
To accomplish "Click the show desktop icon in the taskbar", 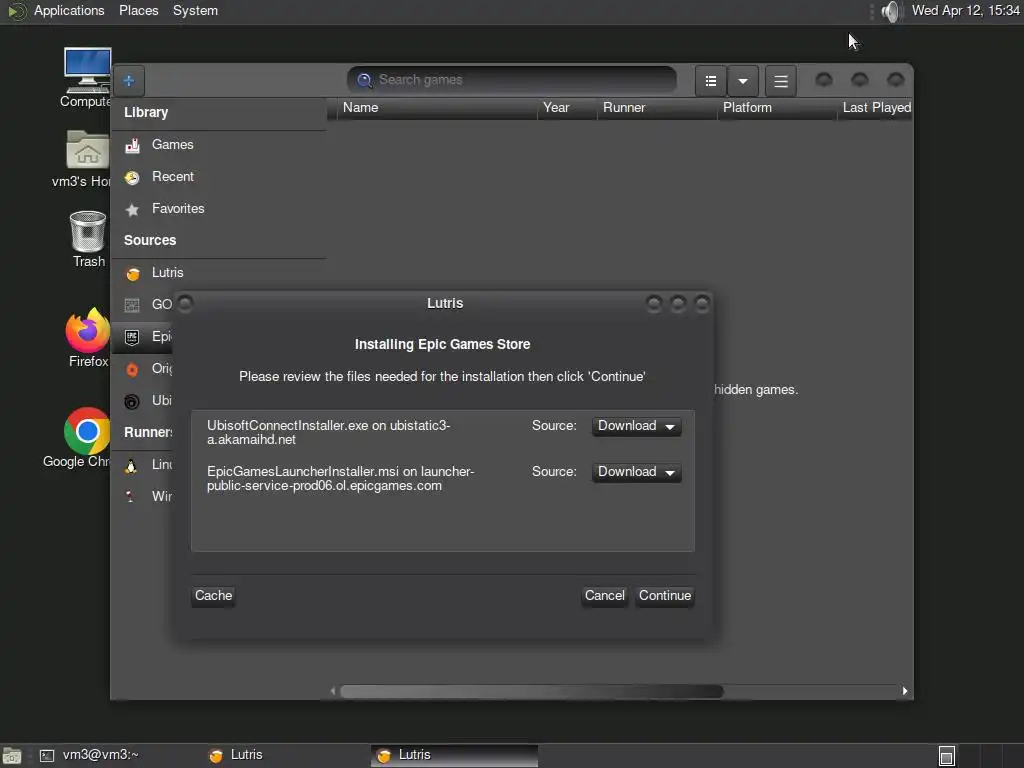I will pyautogui.click(x=12, y=756).
